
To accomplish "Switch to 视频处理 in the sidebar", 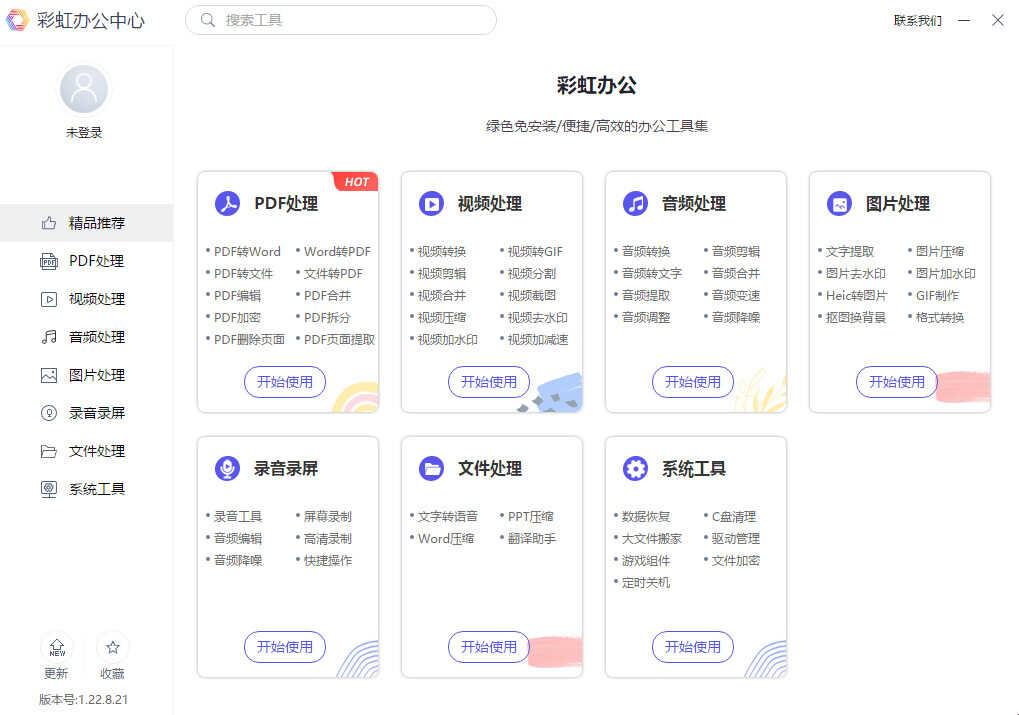I will [86, 299].
